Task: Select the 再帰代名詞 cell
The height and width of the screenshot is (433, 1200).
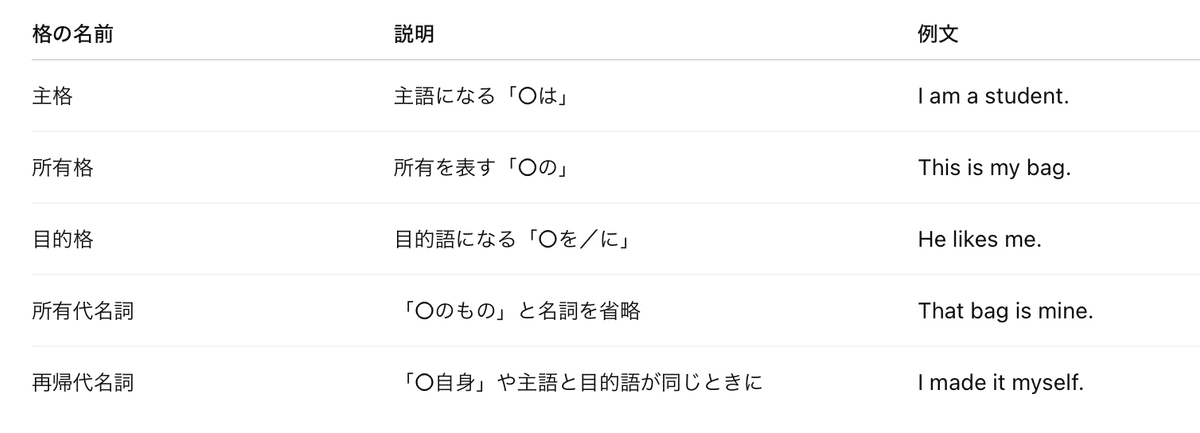Action: tap(83, 383)
